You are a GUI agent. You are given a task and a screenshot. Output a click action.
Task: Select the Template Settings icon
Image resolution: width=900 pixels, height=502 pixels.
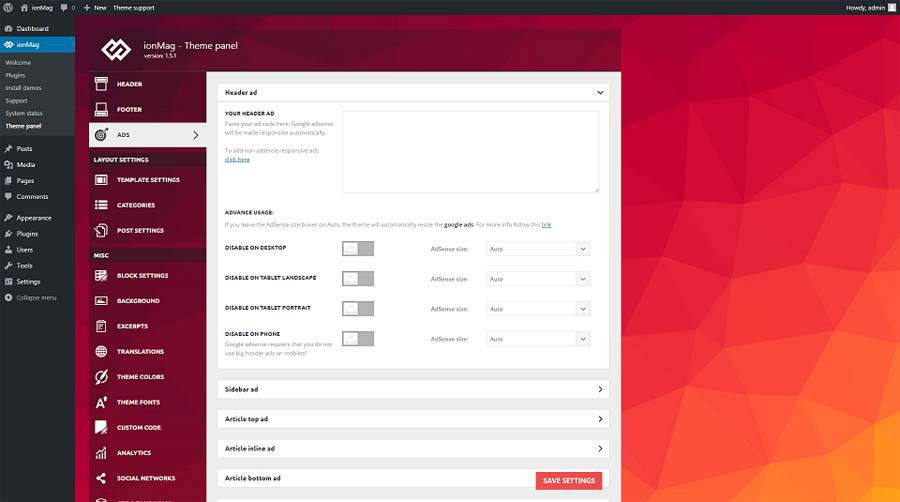[x=100, y=180]
